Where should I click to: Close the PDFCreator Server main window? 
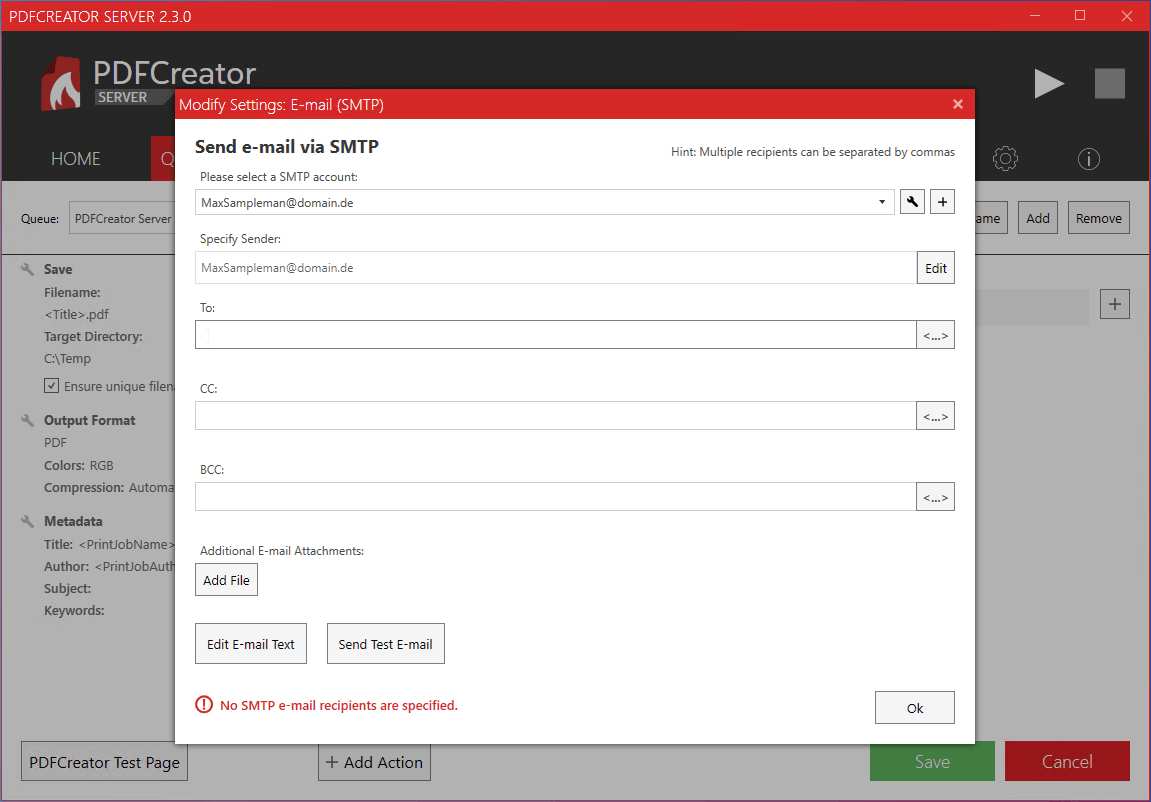click(1127, 15)
